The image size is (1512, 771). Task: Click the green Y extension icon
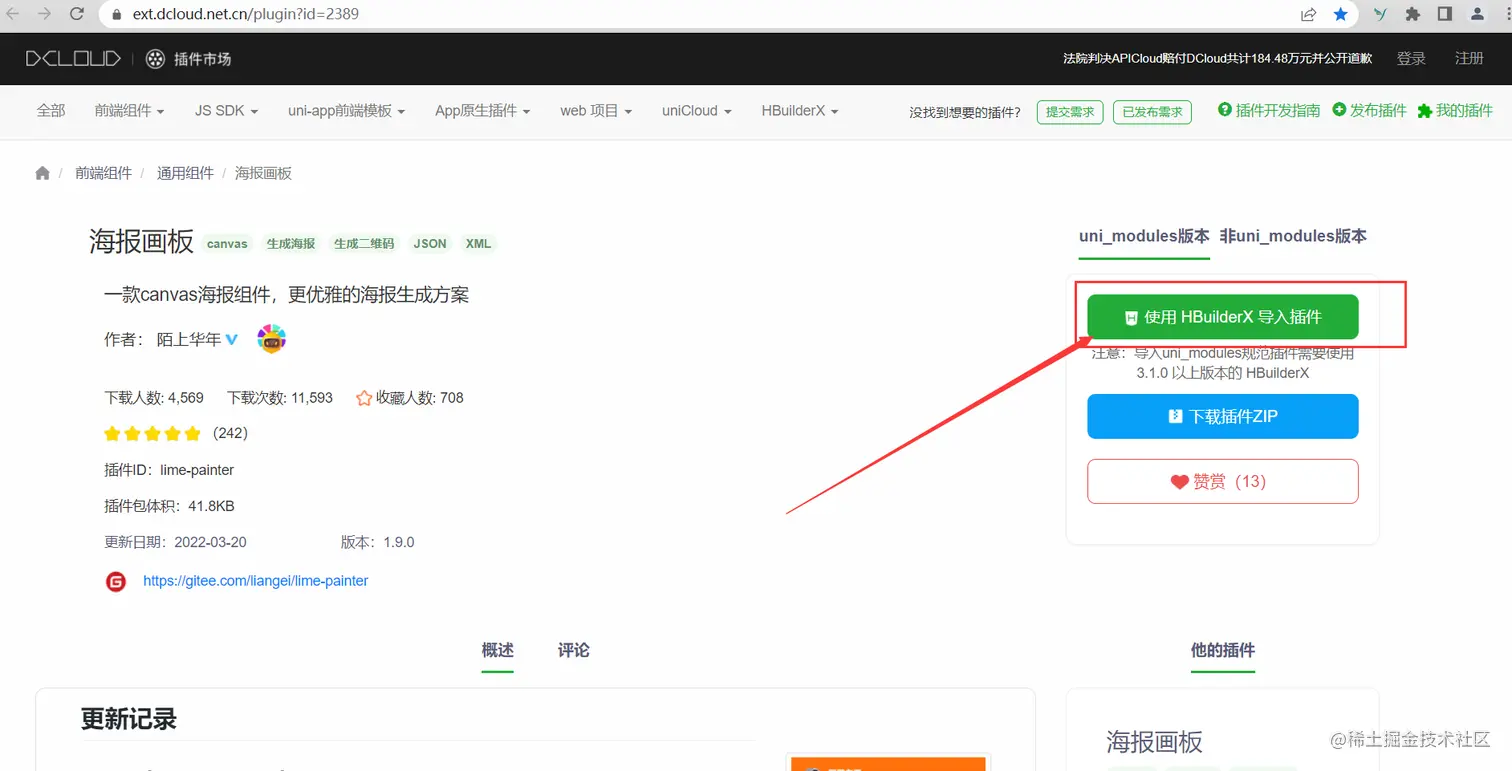point(1380,14)
